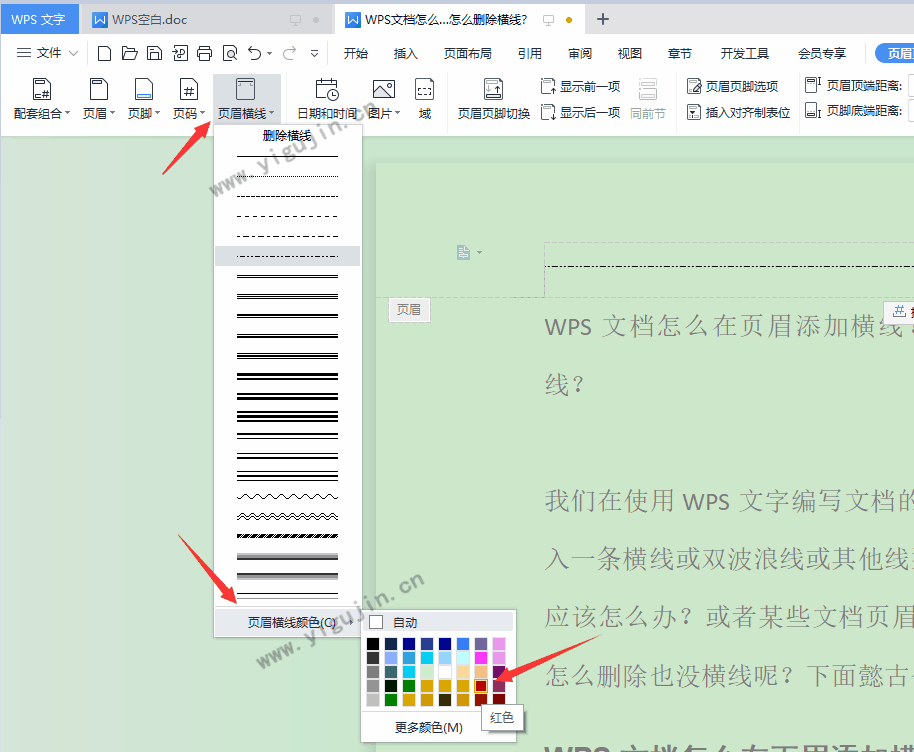Click the 页脚底端距离 icon

pyautogui.click(x=813, y=110)
